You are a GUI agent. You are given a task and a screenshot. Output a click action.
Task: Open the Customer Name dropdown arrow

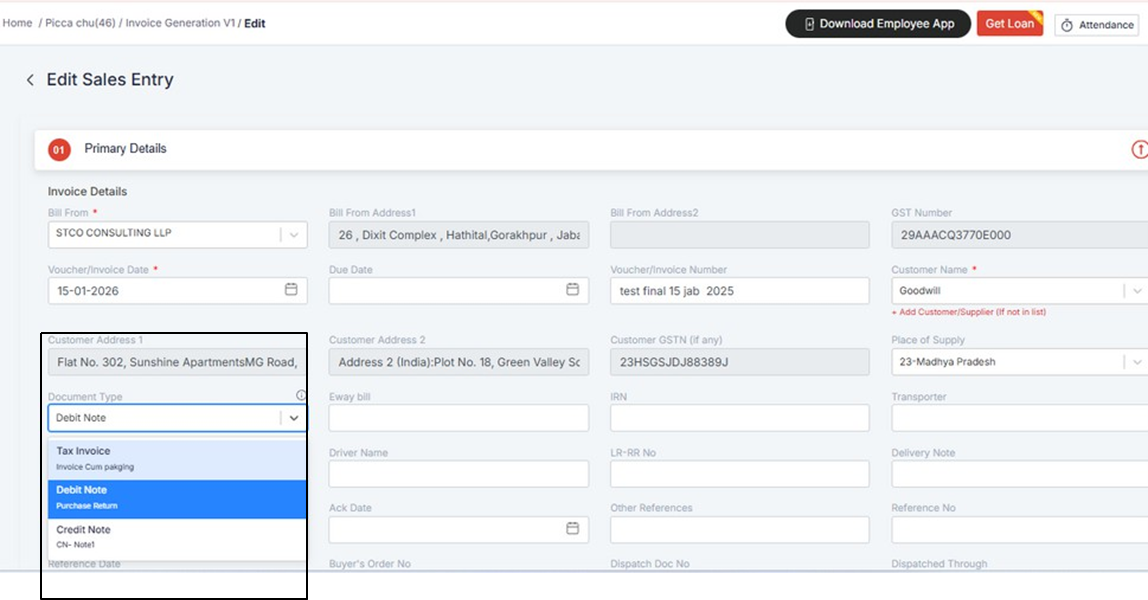(x=1136, y=291)
